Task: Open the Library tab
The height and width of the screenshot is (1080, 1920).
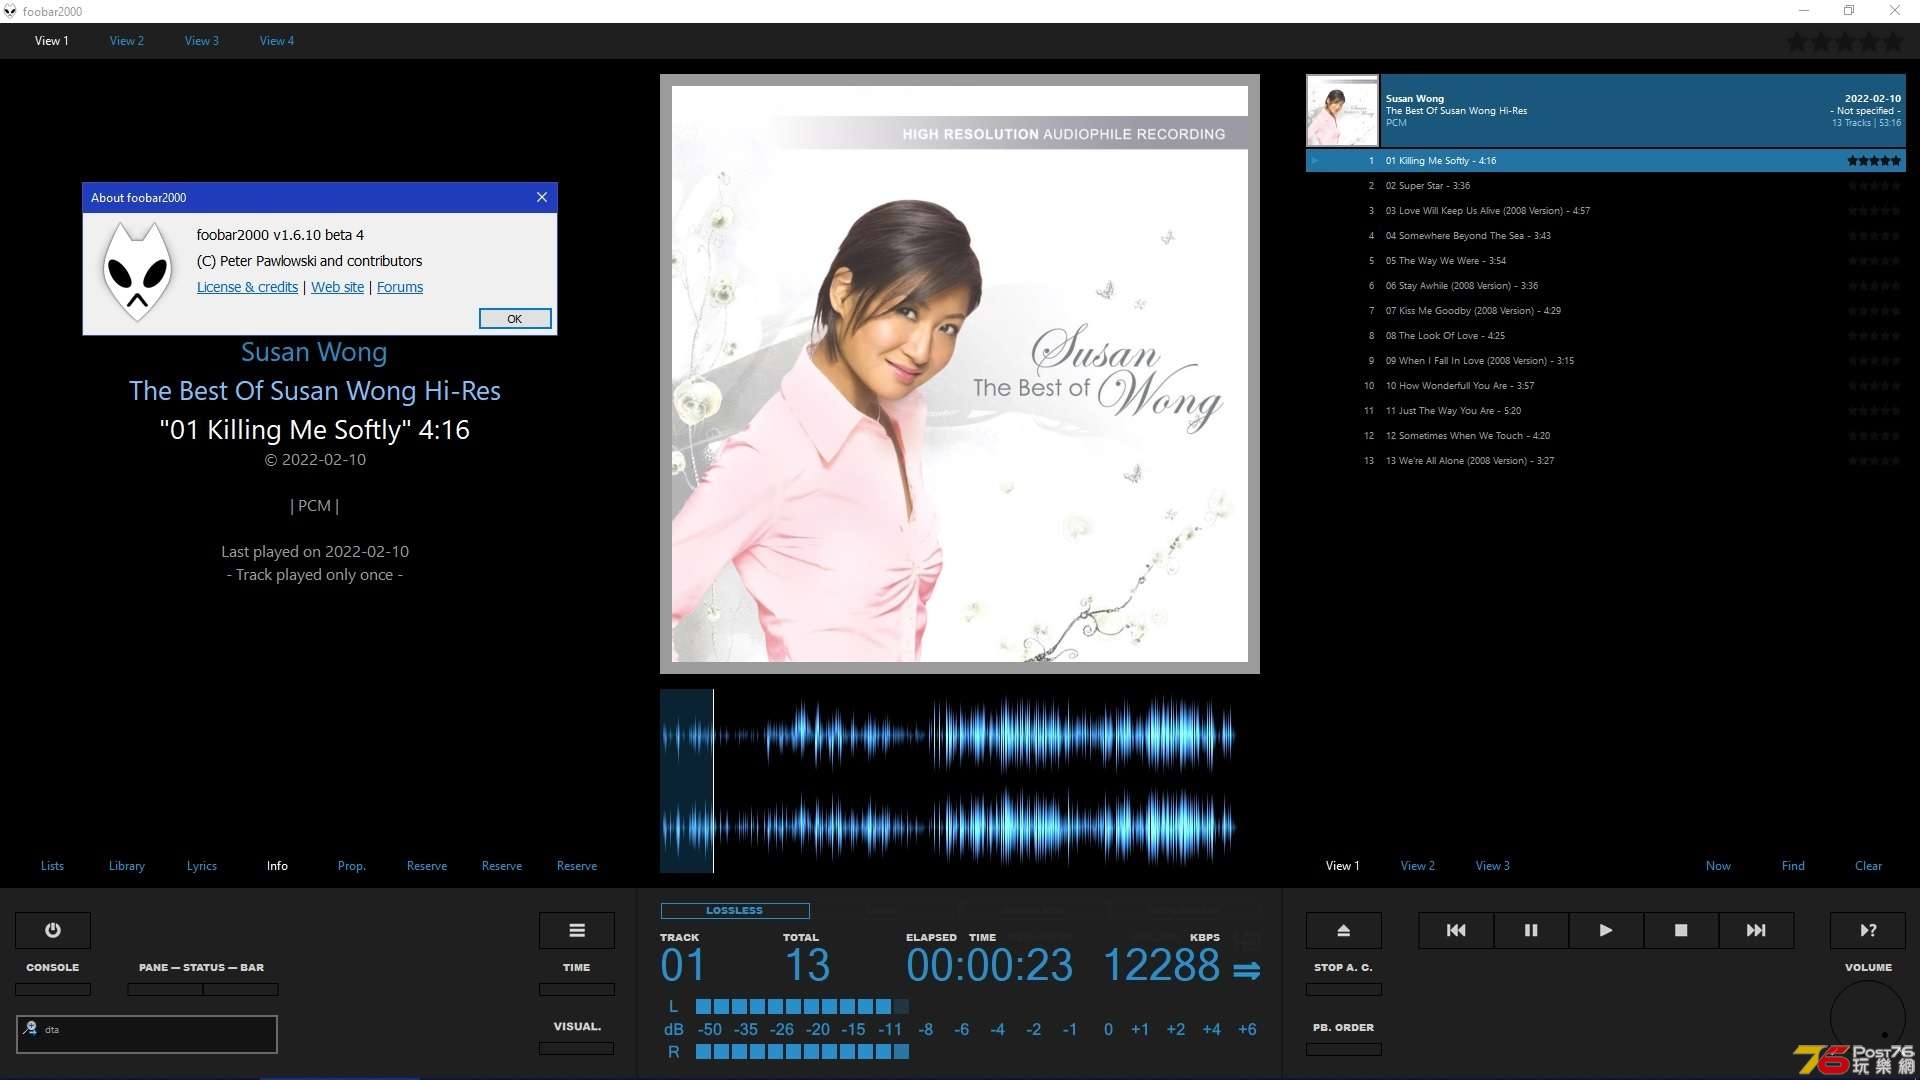Action: 127,866
